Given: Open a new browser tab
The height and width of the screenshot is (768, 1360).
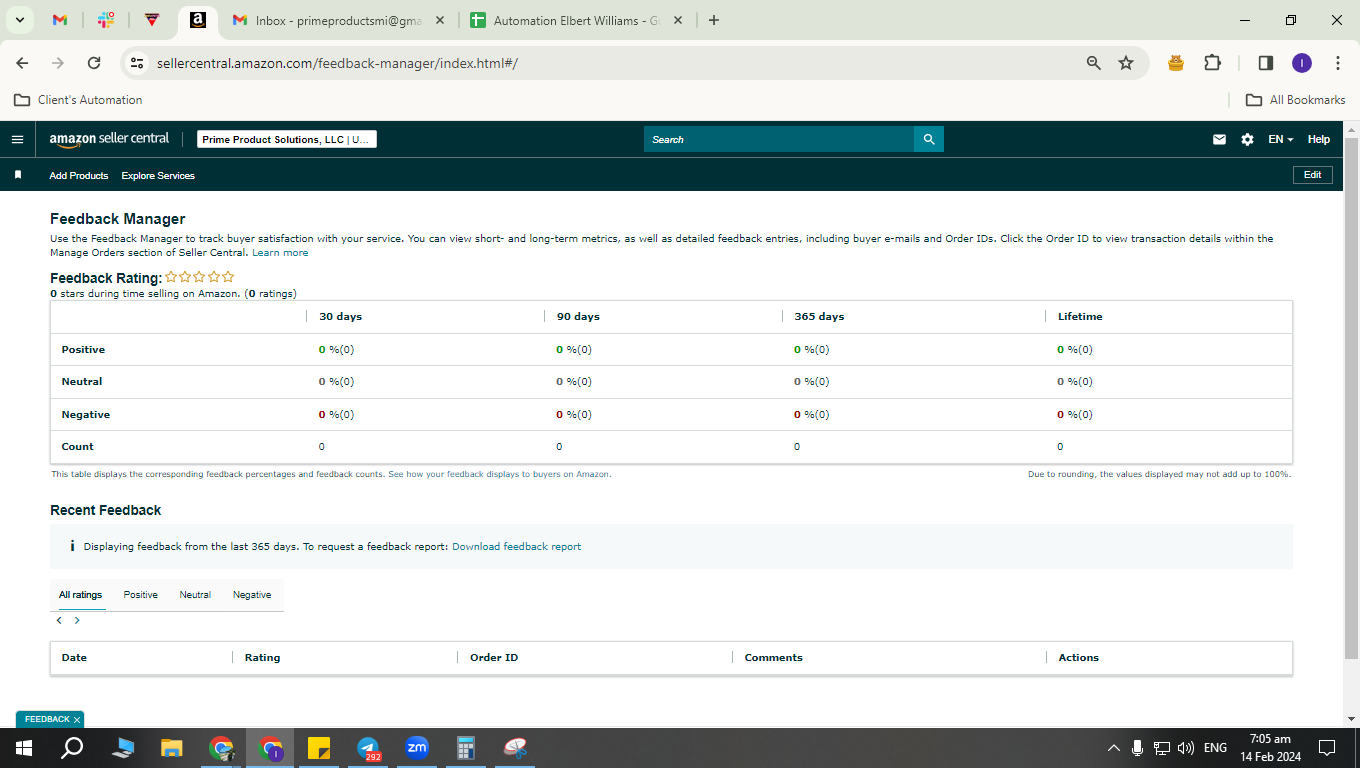Looking at the screenshot, I should tap(713, 20).
